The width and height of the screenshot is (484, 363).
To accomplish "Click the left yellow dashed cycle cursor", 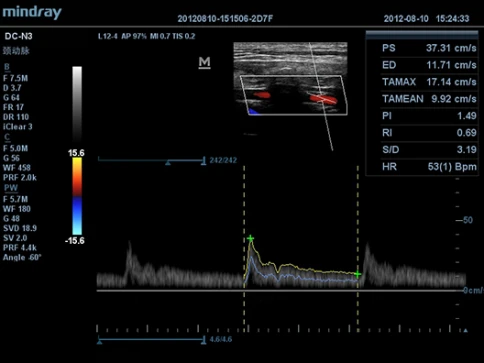I will [244, 248].
